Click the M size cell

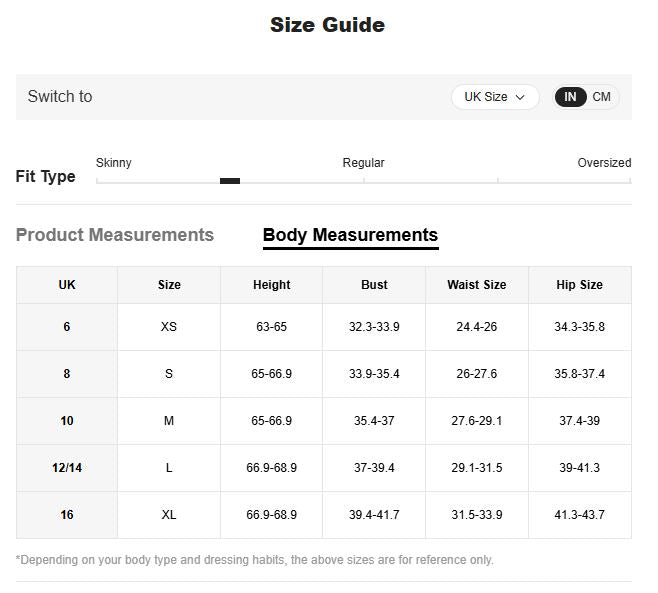(169, 421)
